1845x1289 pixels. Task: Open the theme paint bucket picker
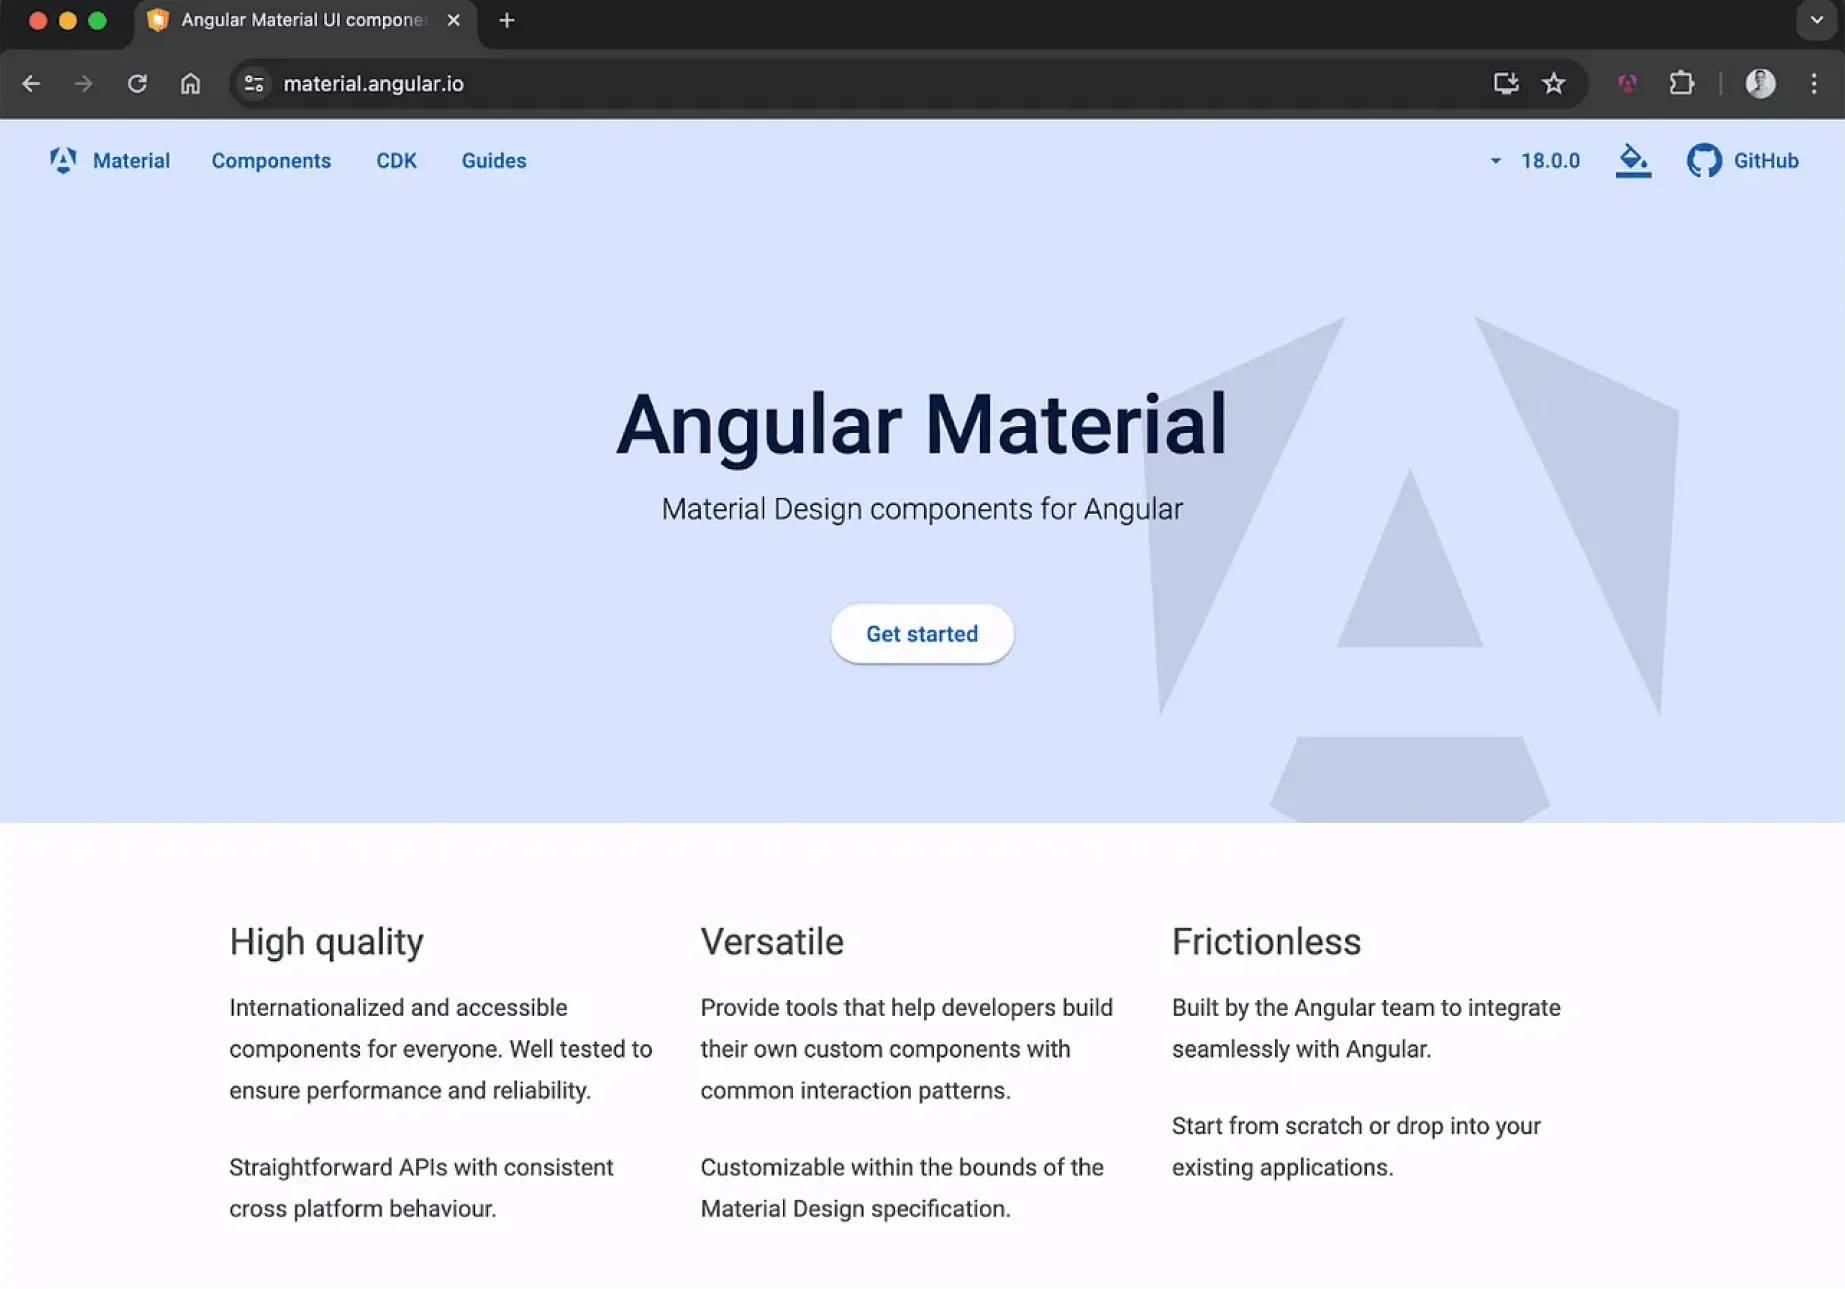(x=1632, y=160)
